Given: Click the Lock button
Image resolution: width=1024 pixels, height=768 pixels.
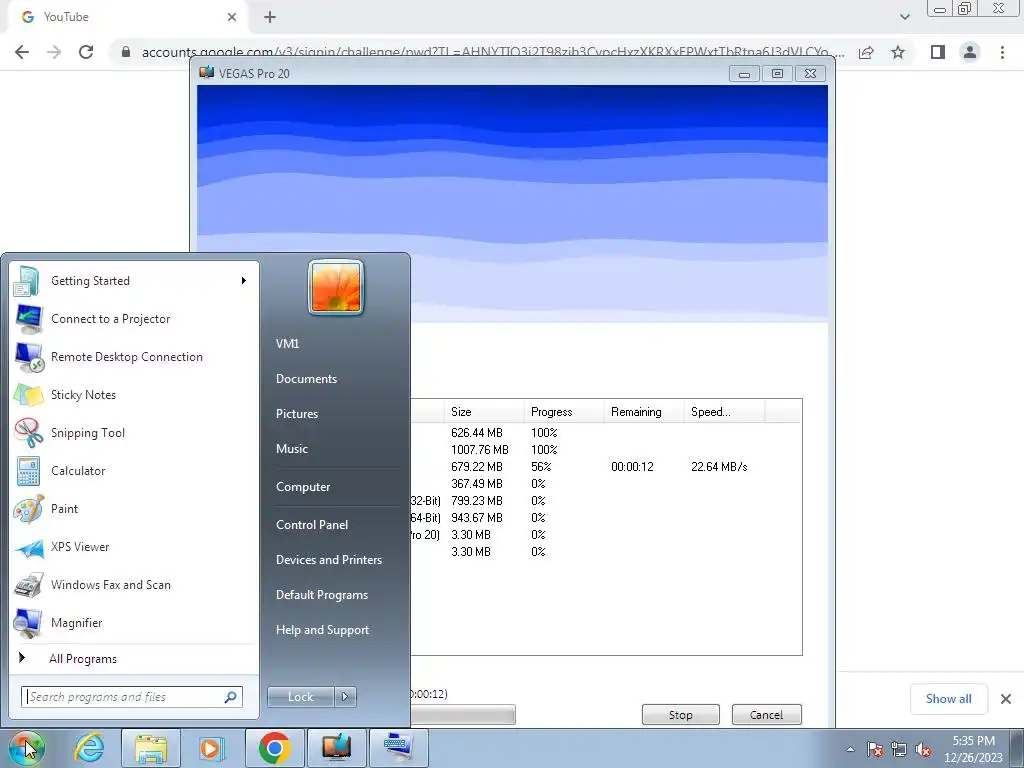Looking at the screenshot, I should pos(300,697).
